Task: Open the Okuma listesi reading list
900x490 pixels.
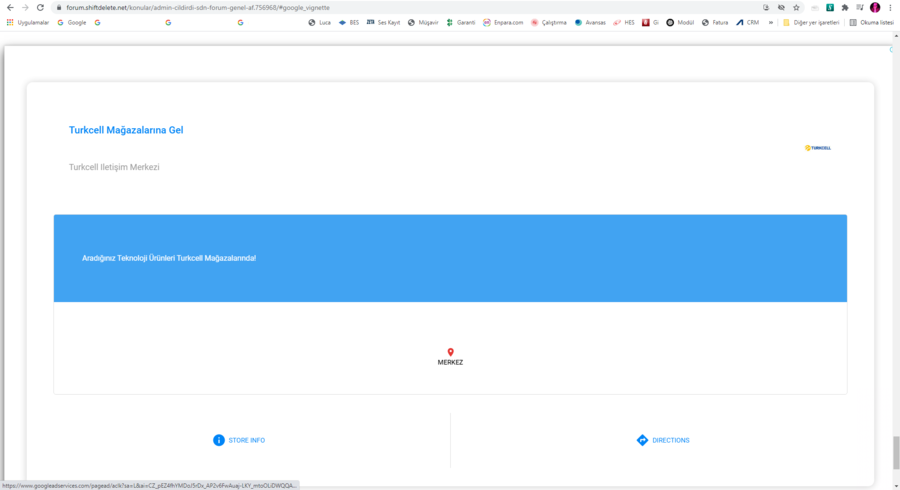Action: click(872, 22)
